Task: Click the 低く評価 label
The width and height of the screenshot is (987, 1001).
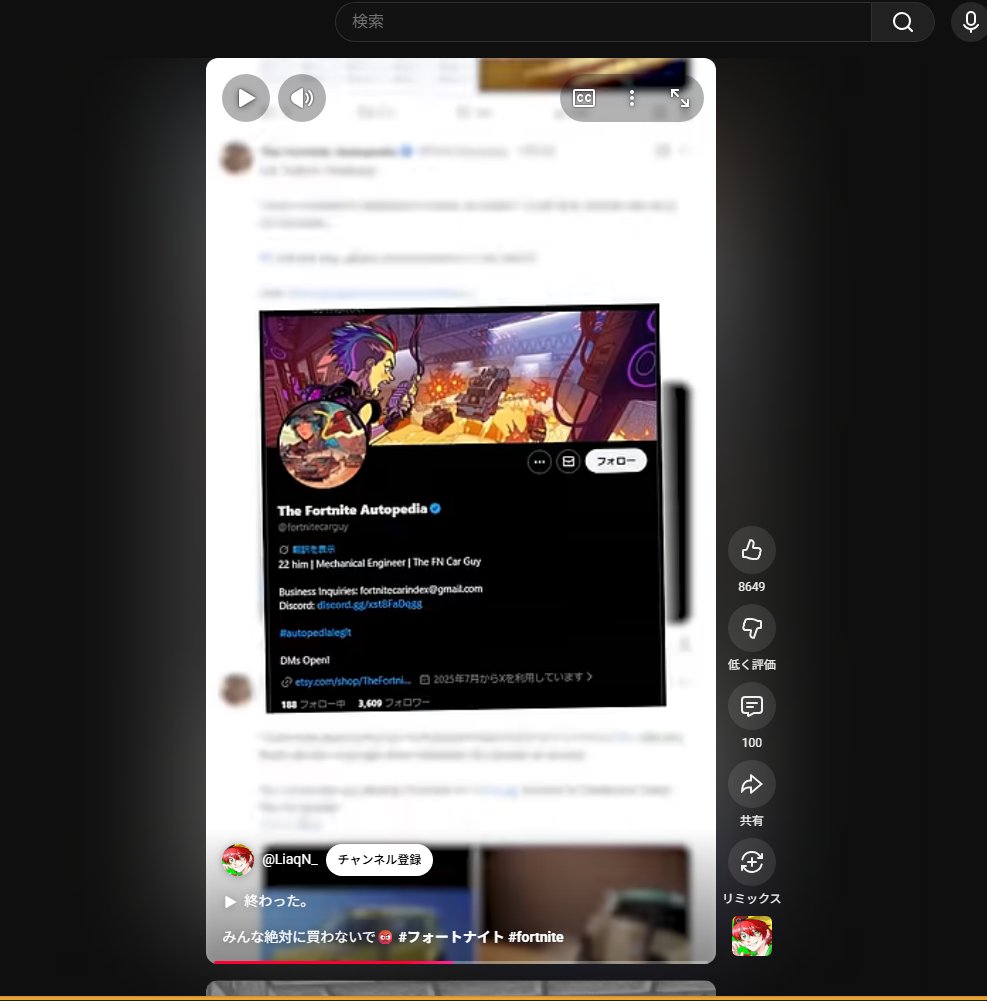Action: 751,665
